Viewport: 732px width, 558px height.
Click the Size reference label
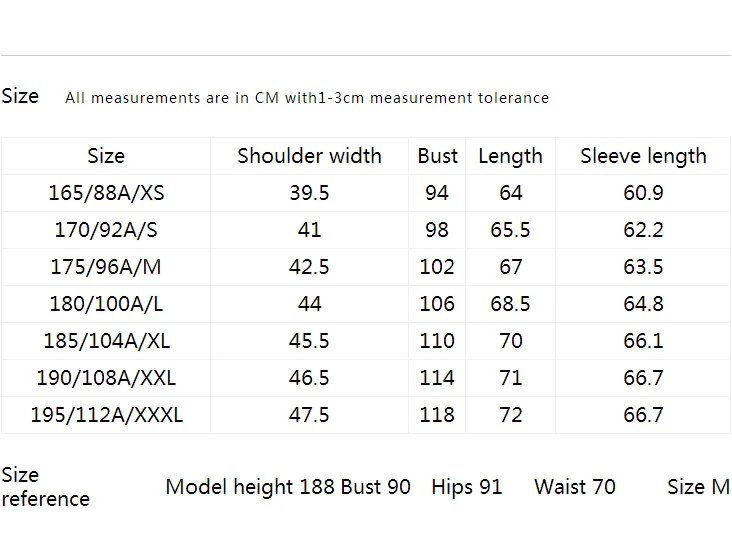point(45,487)
